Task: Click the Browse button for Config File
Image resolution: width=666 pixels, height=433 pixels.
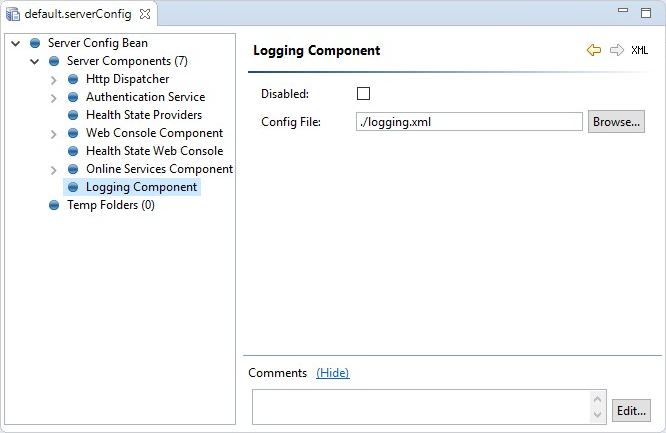Action: [615, 122]
